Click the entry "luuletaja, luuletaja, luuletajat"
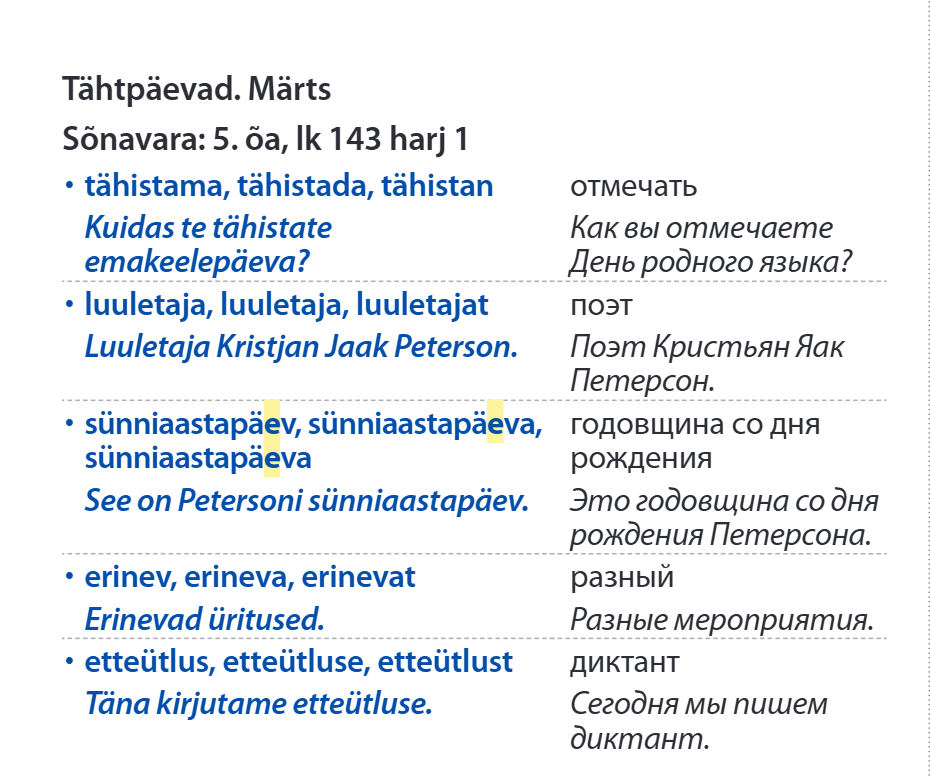Viewport: 930px width, 777px height. (x=287, y=304)
